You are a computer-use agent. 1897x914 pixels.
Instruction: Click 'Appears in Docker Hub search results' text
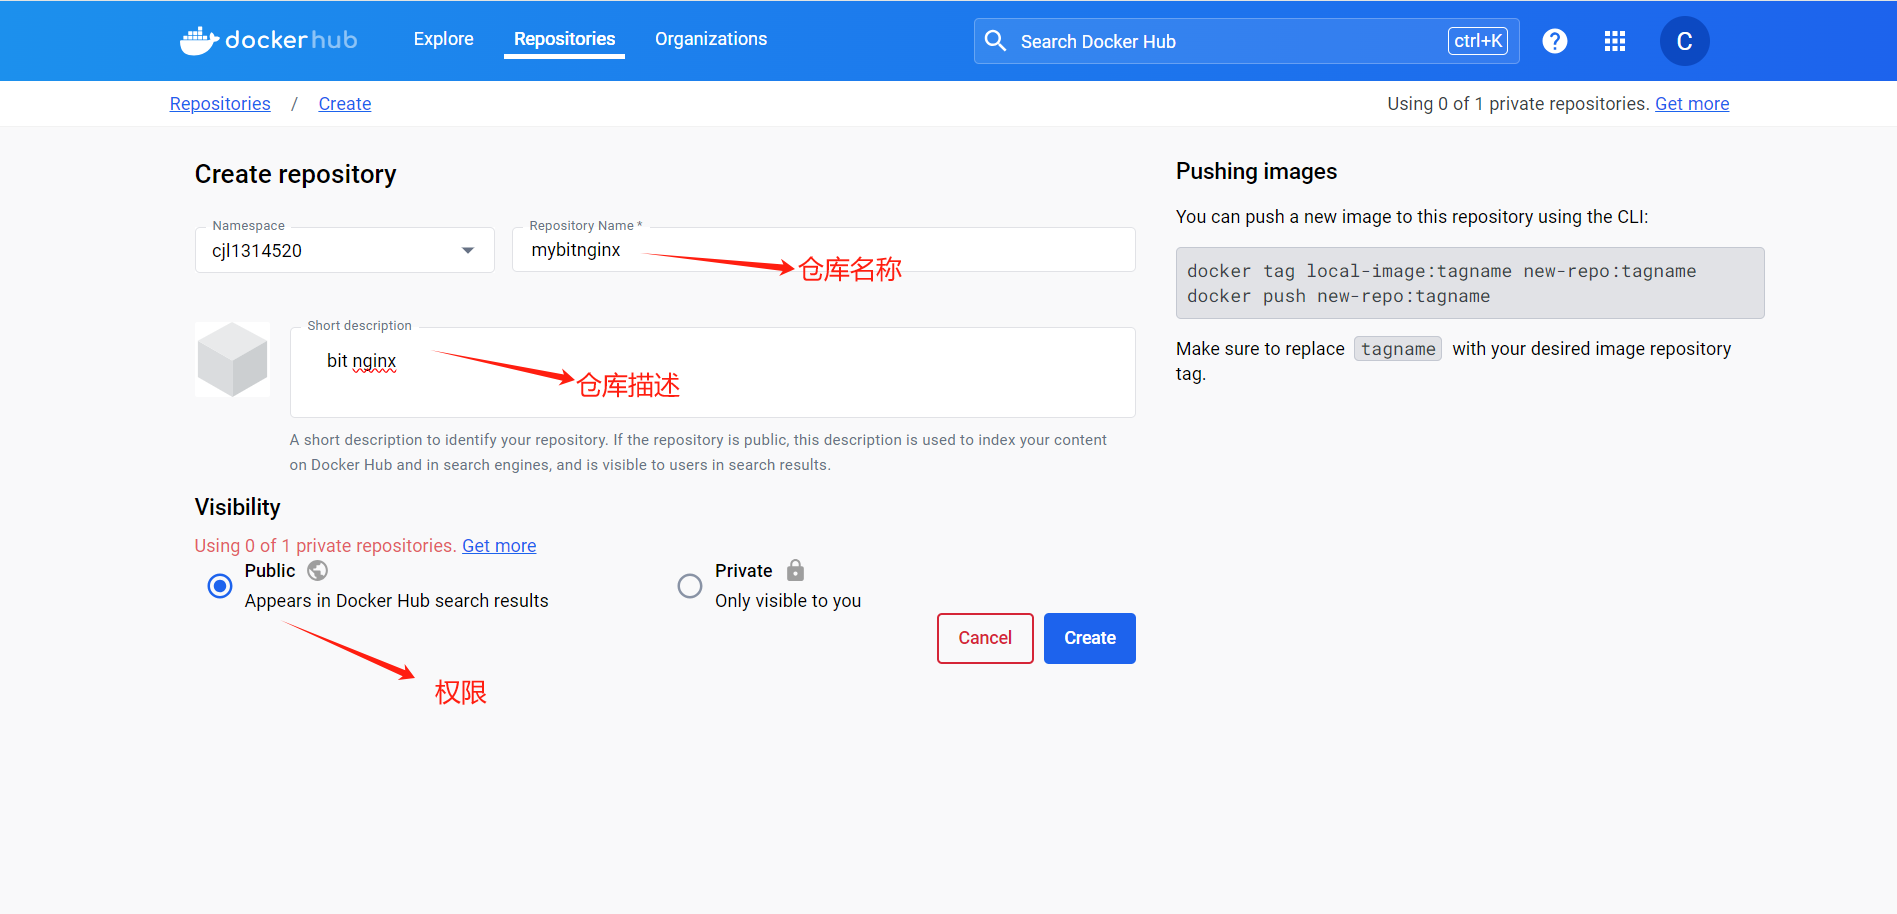click(397, 601)
